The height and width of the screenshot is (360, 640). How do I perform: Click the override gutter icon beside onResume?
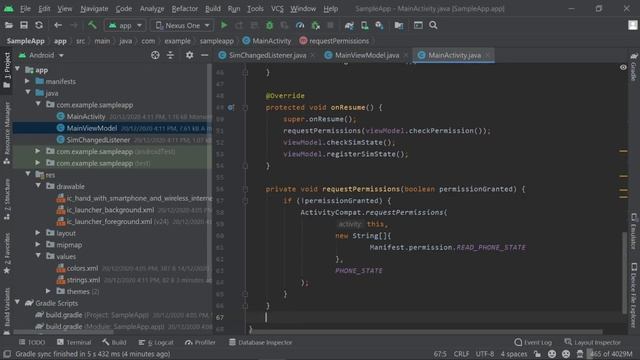pos(231,108)
